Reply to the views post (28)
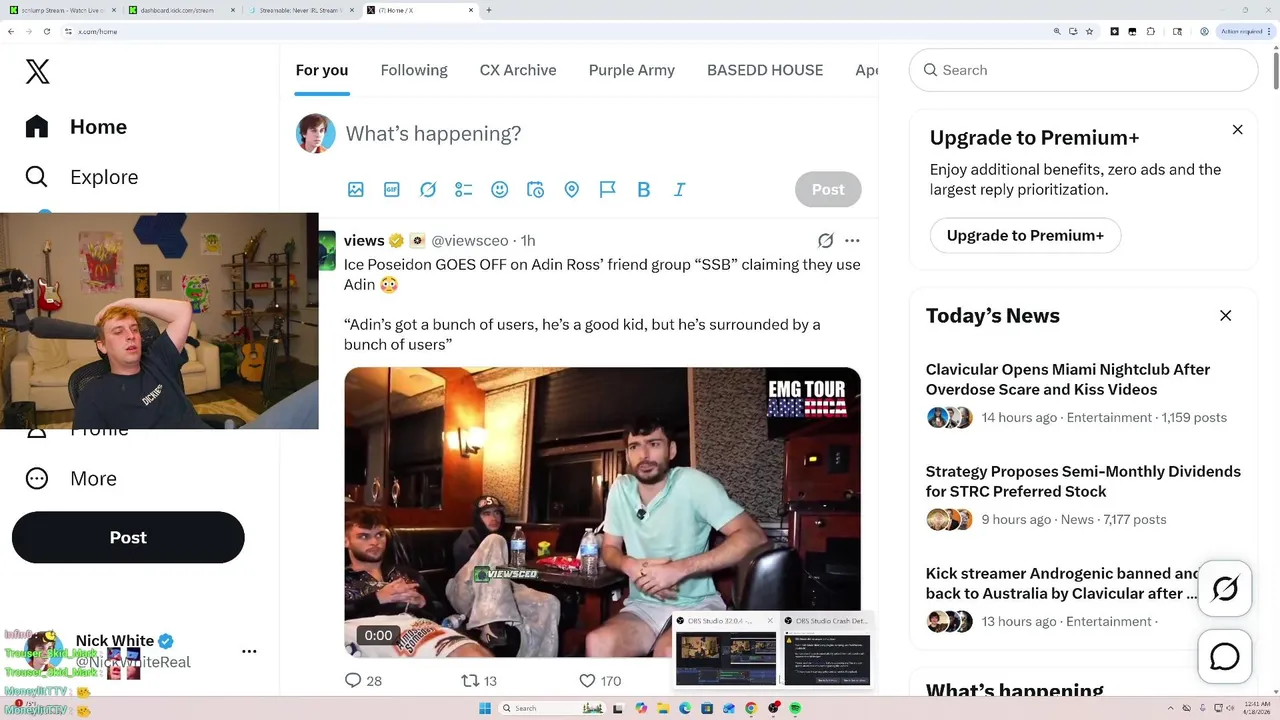This screenshot has width=1280, height=720. tap(363, 681)
